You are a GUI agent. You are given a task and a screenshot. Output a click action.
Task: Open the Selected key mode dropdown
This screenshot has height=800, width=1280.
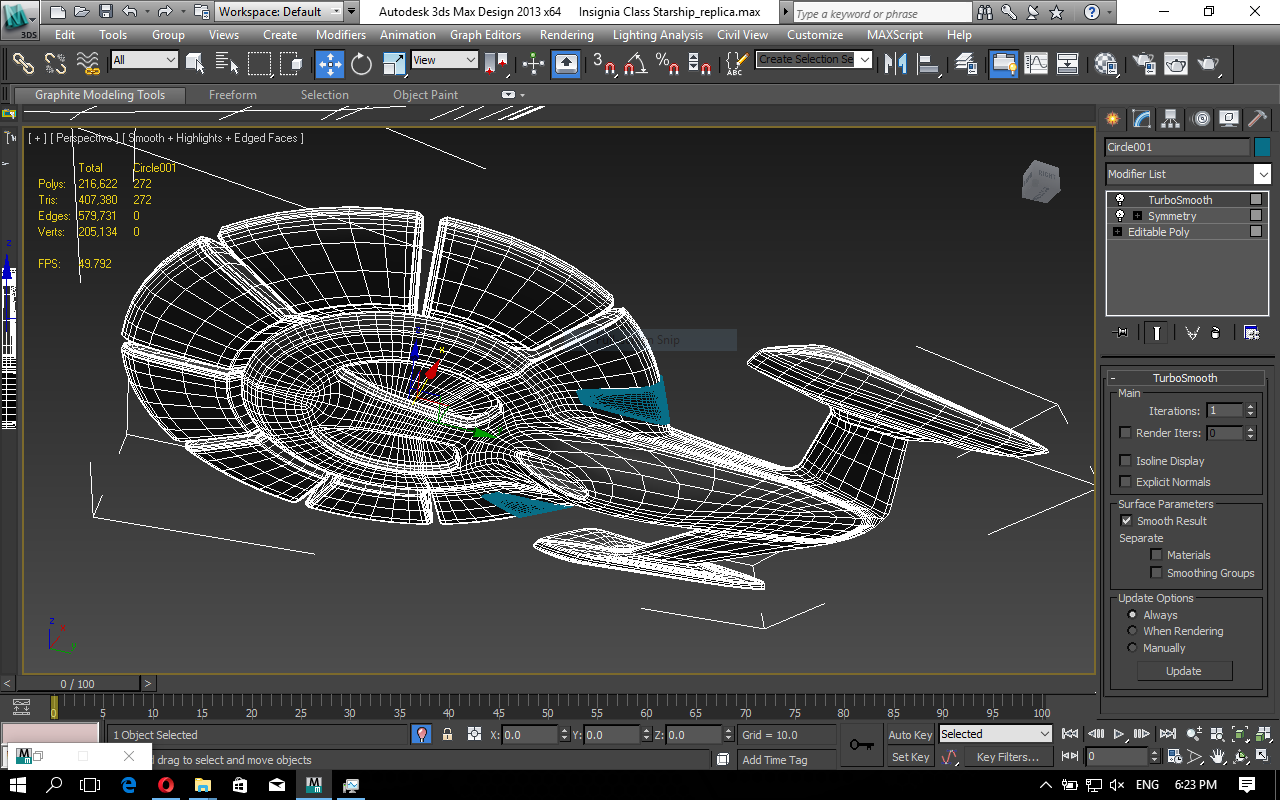coord(995,734)
